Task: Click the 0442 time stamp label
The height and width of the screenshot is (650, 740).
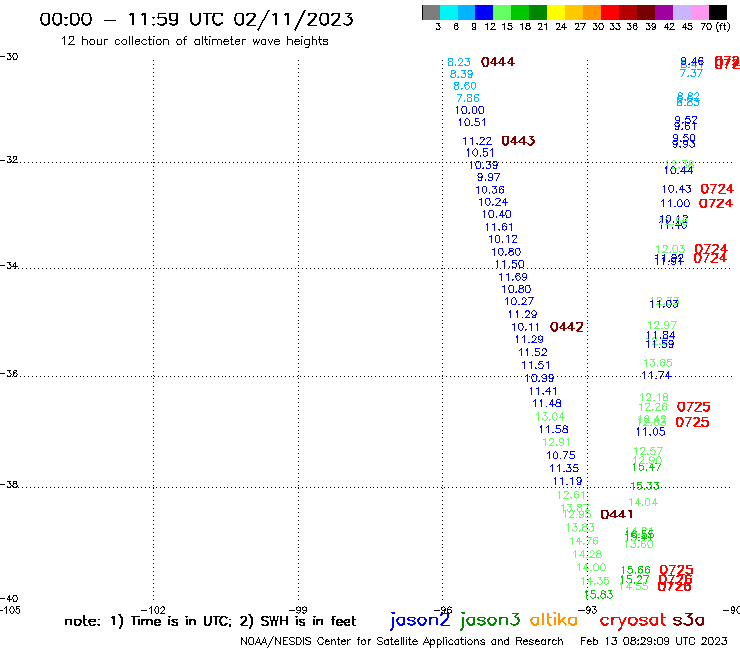Action: coord(566,327)
